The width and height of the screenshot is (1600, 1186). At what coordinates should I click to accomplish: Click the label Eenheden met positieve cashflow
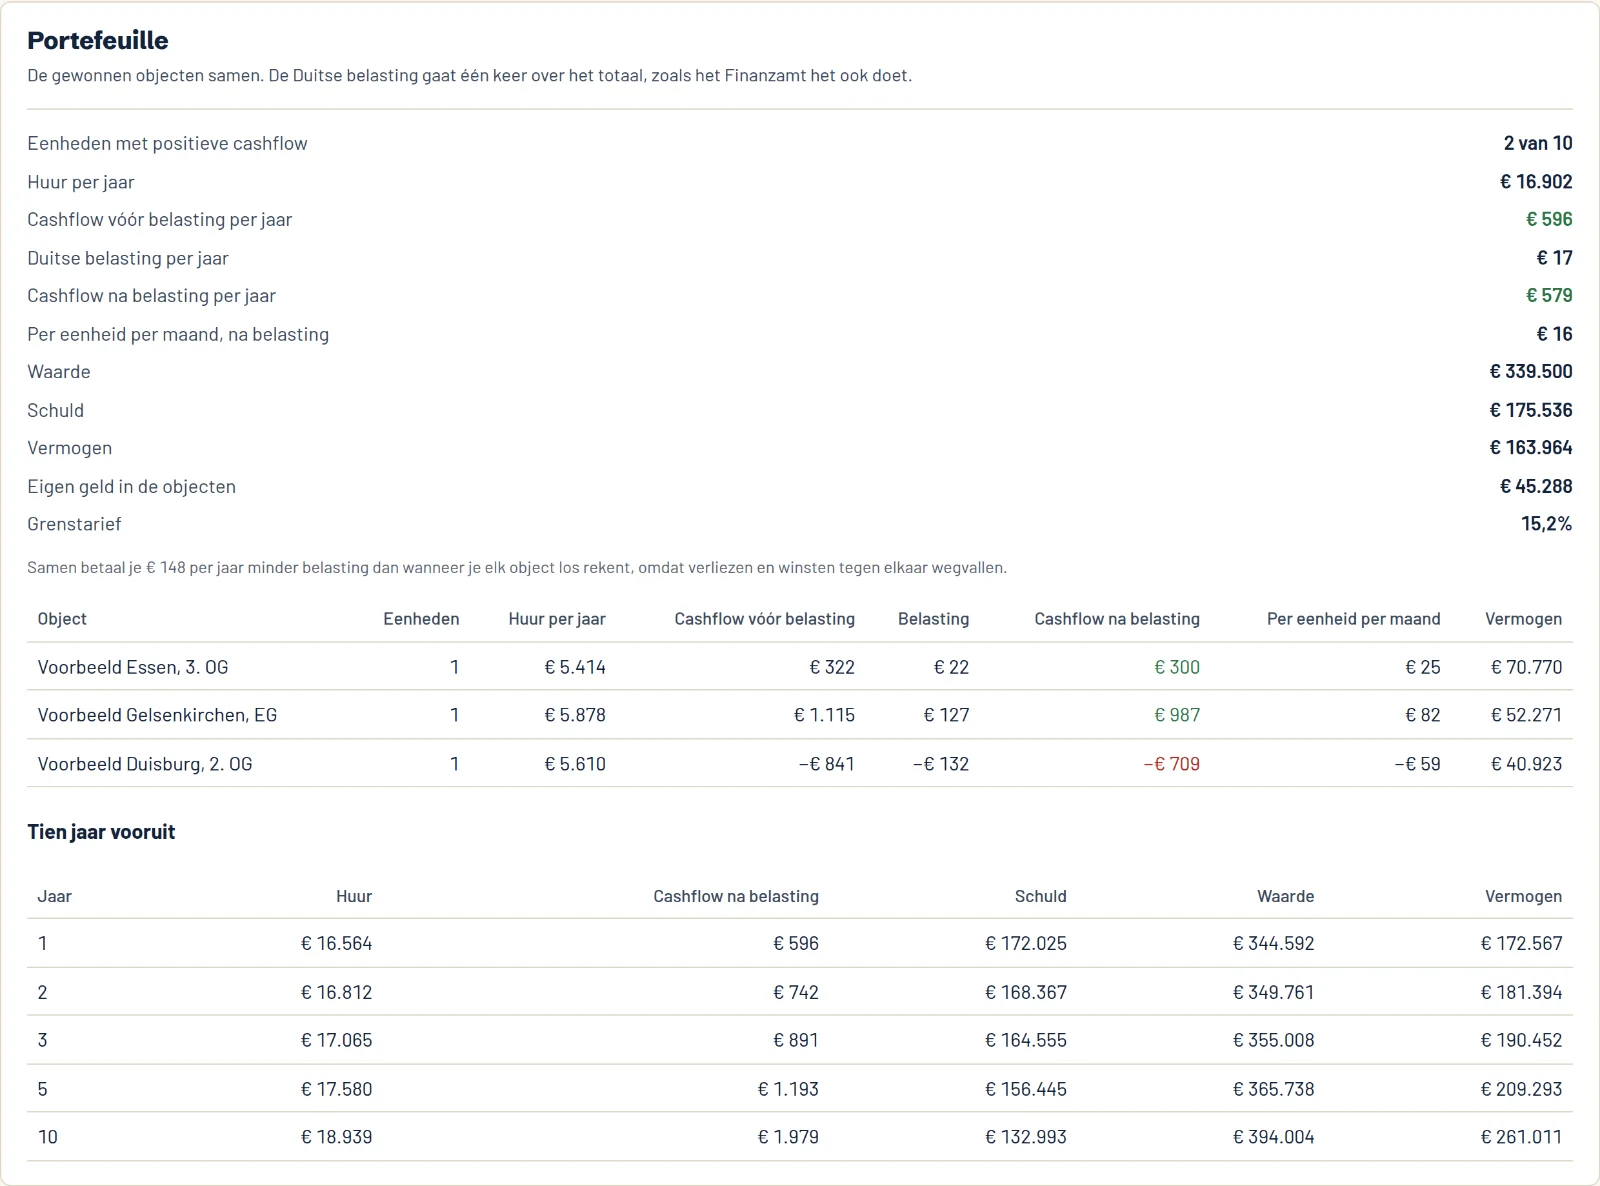[167, 143]
